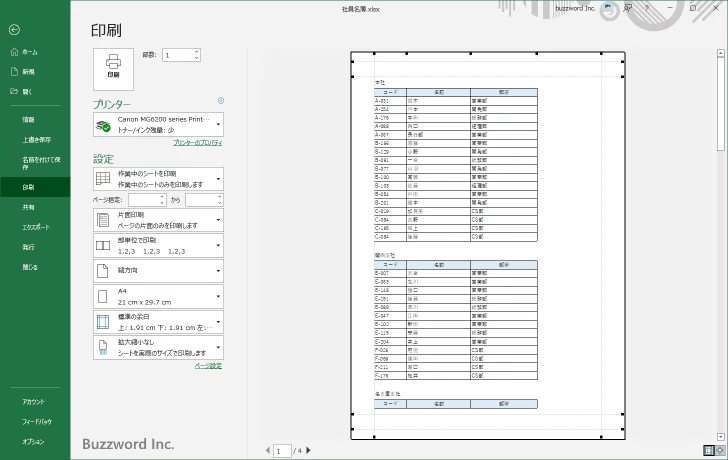Screen dimensions: 728x460
Task: Increment the ページ指定 start page spinner
Action: click(162, 197)
